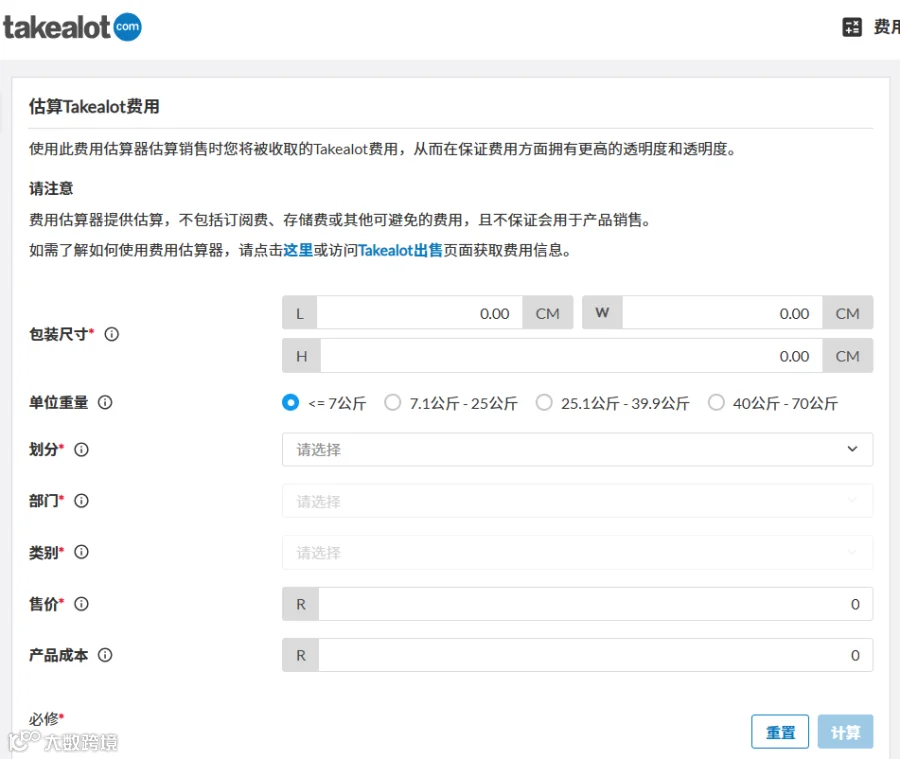This screenshot has width=900, height=759.
Task: Show info icon next to 划分
Action: coord(82,450)
